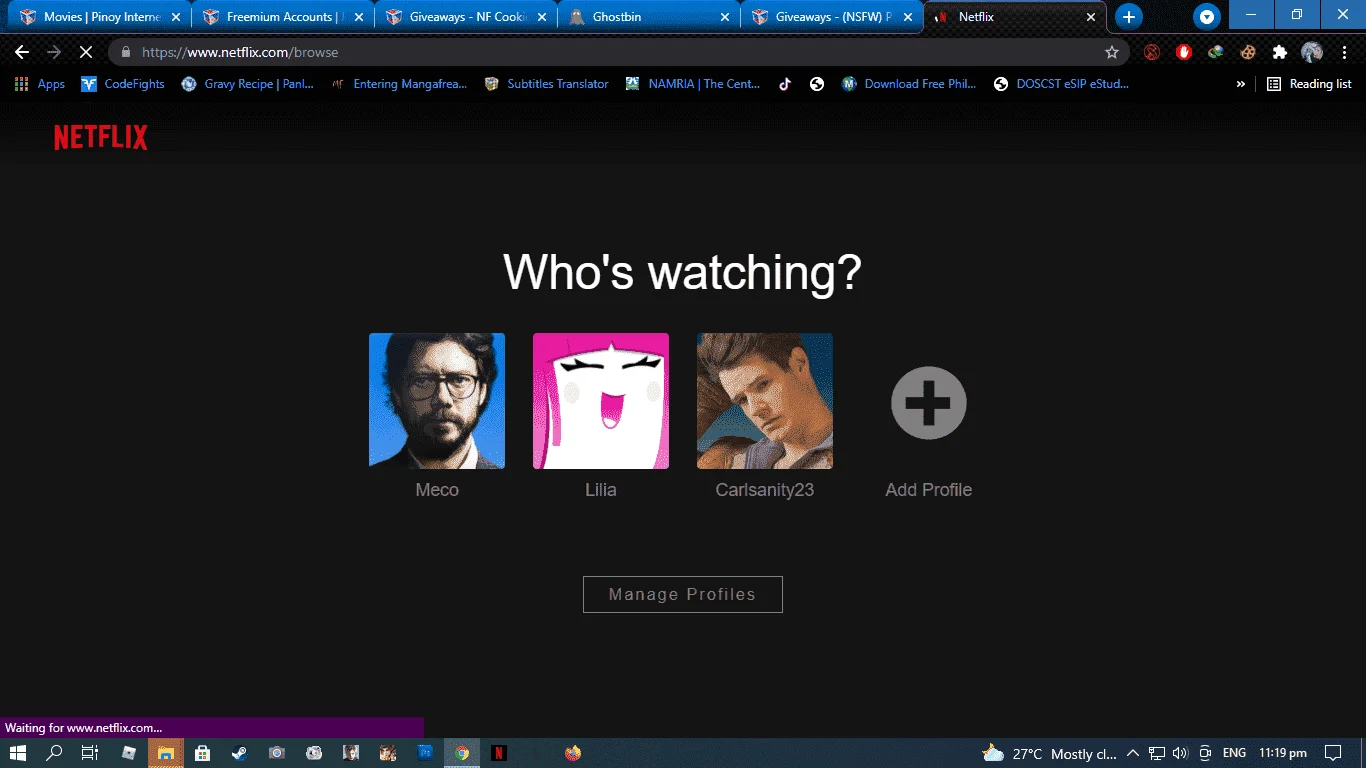View site information via the padlock icon

126,52
